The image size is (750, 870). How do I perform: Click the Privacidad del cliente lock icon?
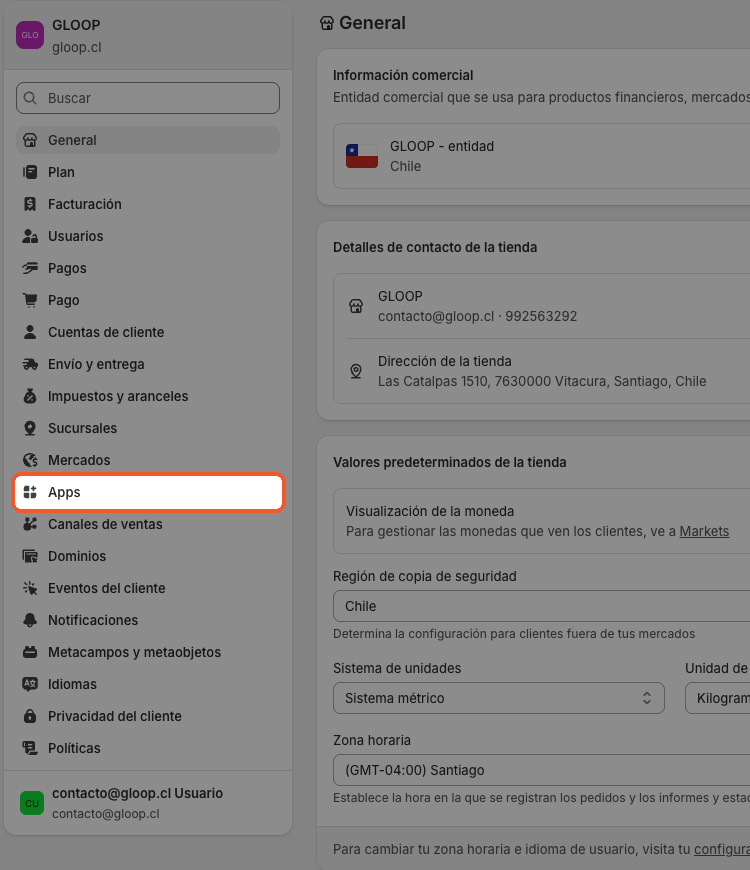[30, 716]
